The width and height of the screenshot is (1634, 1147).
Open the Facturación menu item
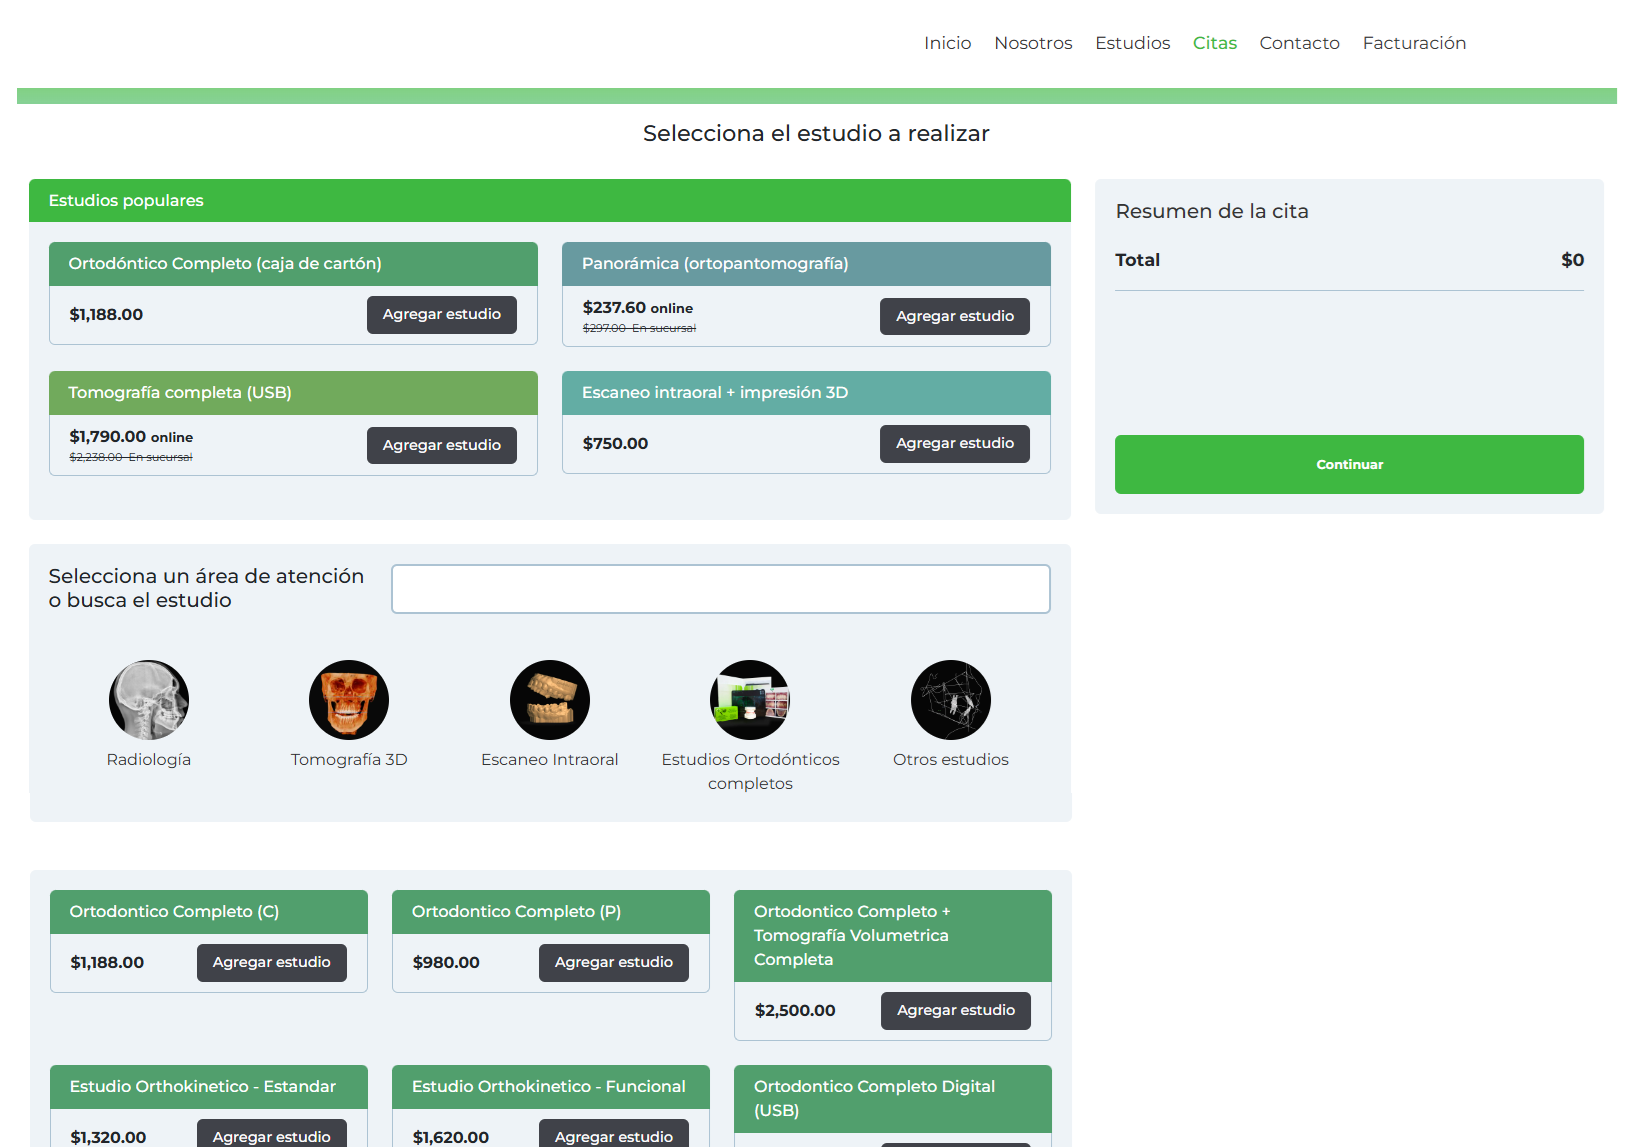1414,43
